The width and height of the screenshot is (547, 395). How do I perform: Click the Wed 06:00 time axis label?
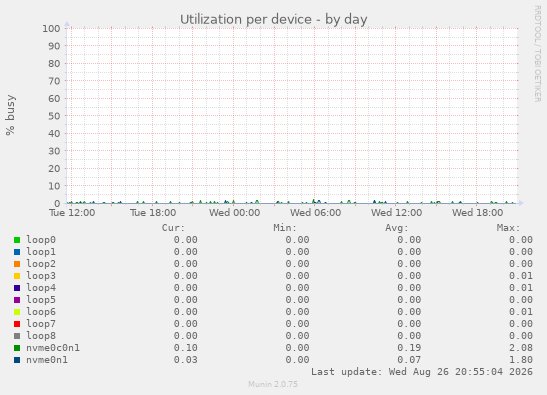click(x=315, y=213)
